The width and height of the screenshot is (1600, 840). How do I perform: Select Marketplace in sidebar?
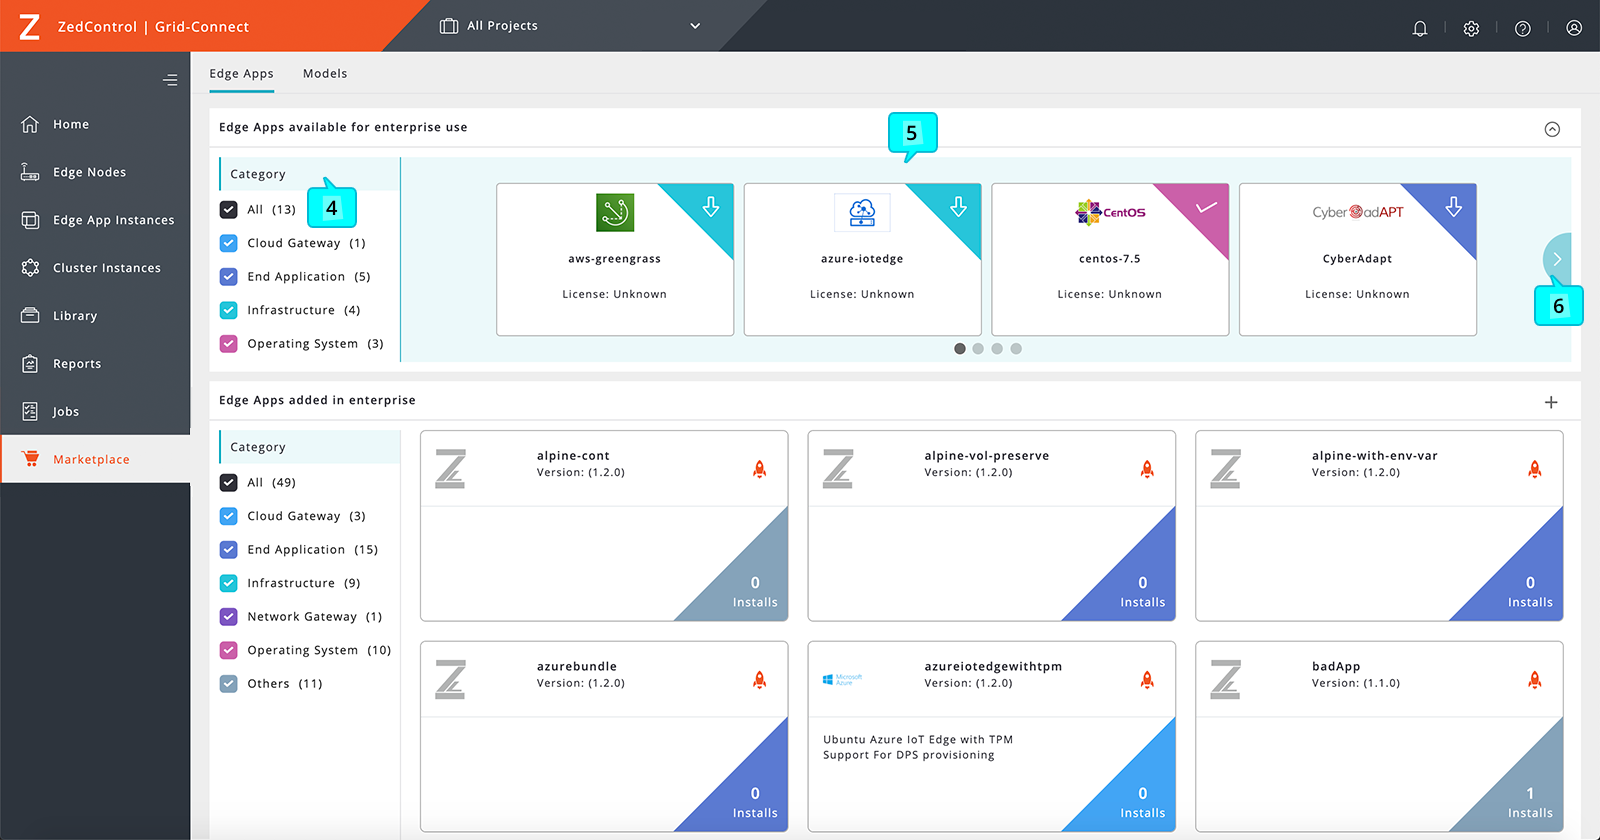(x=95, y=459)
